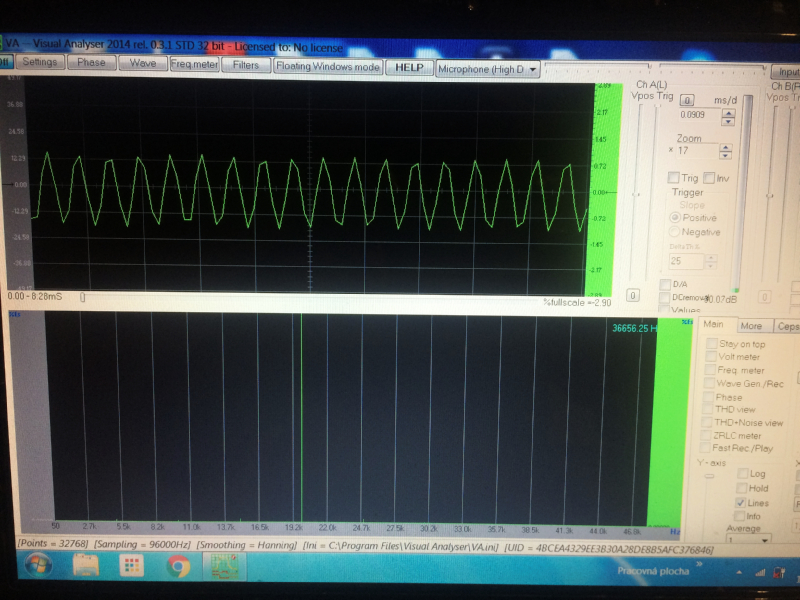Image resolution: width=800 pixels, height=600 pixels.
Task: Open the Filters toolbar button
Action: point(246,65)
